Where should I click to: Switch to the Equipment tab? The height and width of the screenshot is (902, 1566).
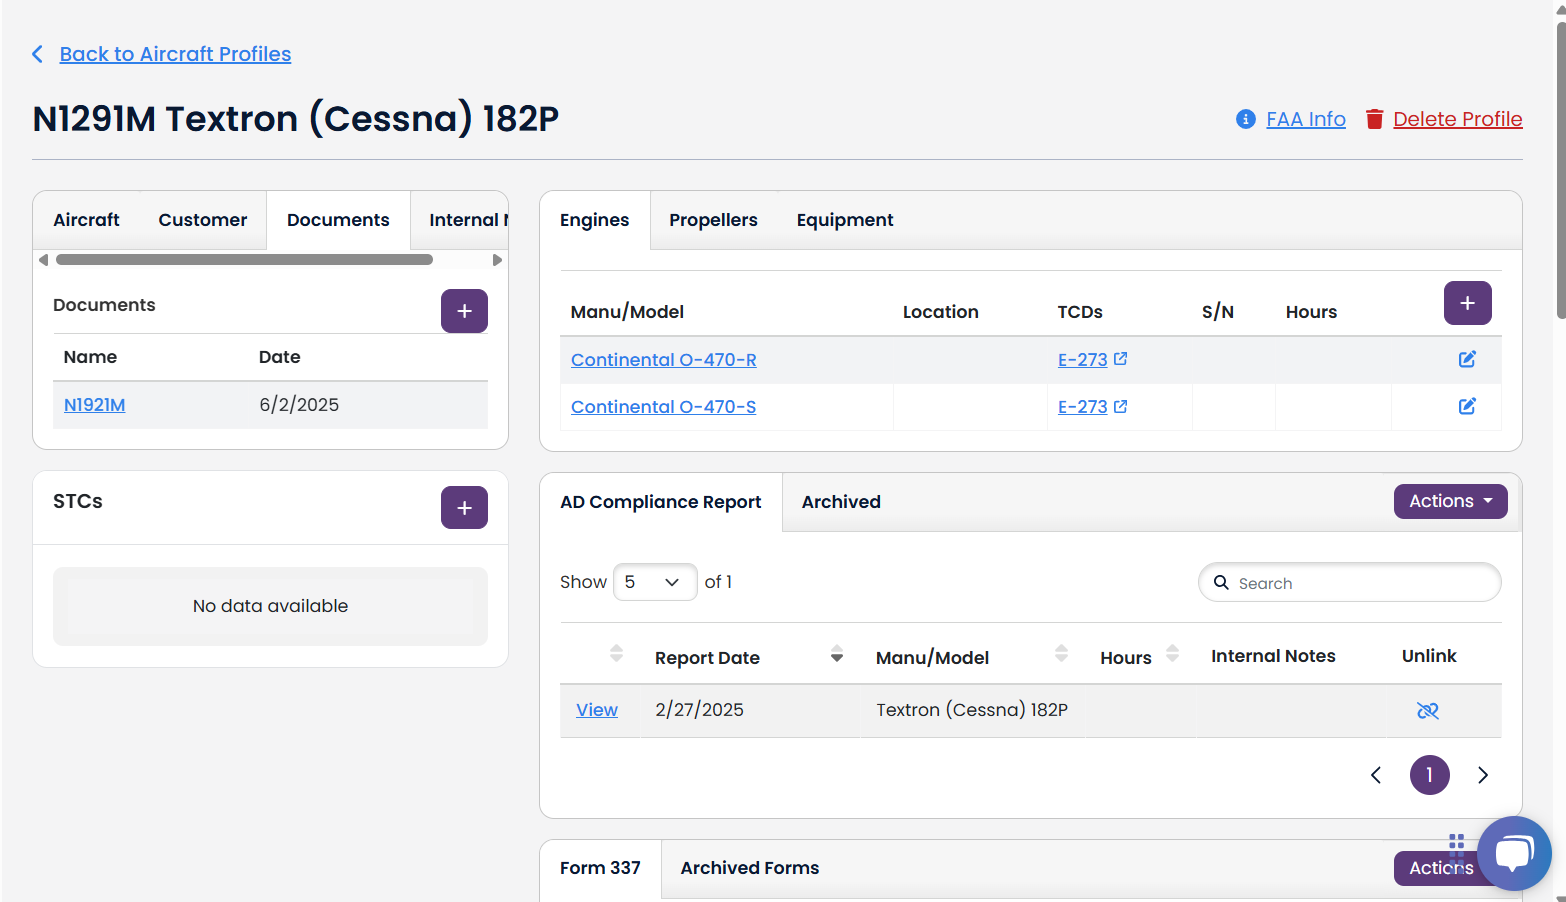pyautogui.click(x=845, y=220)
